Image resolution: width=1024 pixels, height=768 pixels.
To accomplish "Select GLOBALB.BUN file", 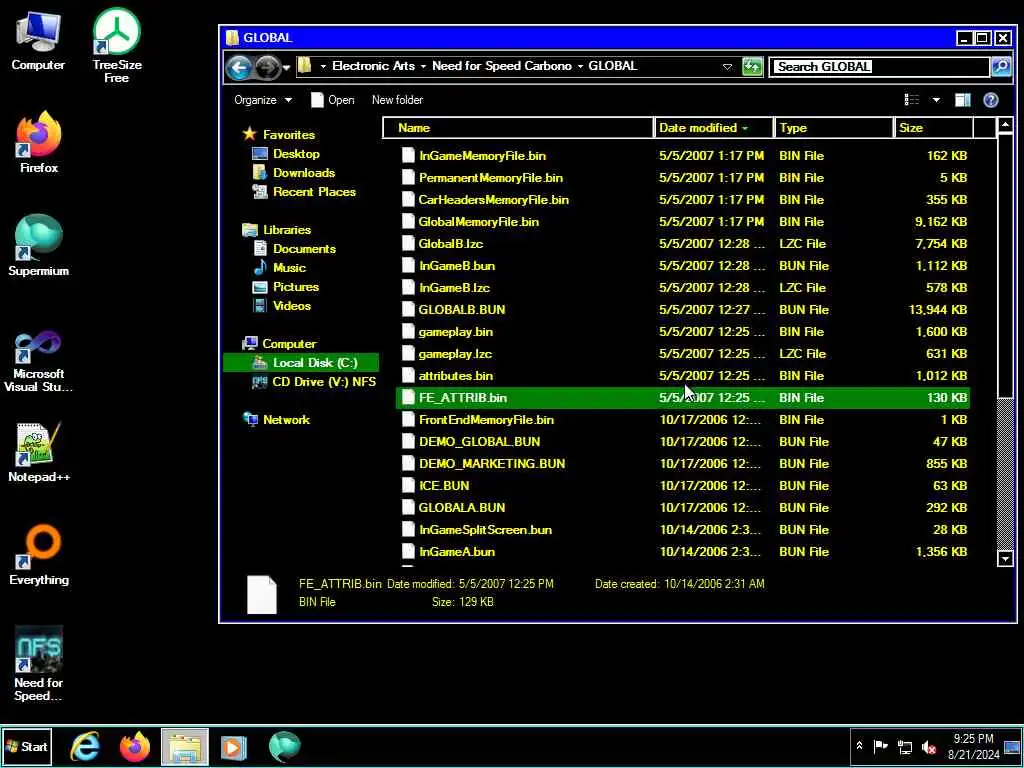I will coord(682,310).
